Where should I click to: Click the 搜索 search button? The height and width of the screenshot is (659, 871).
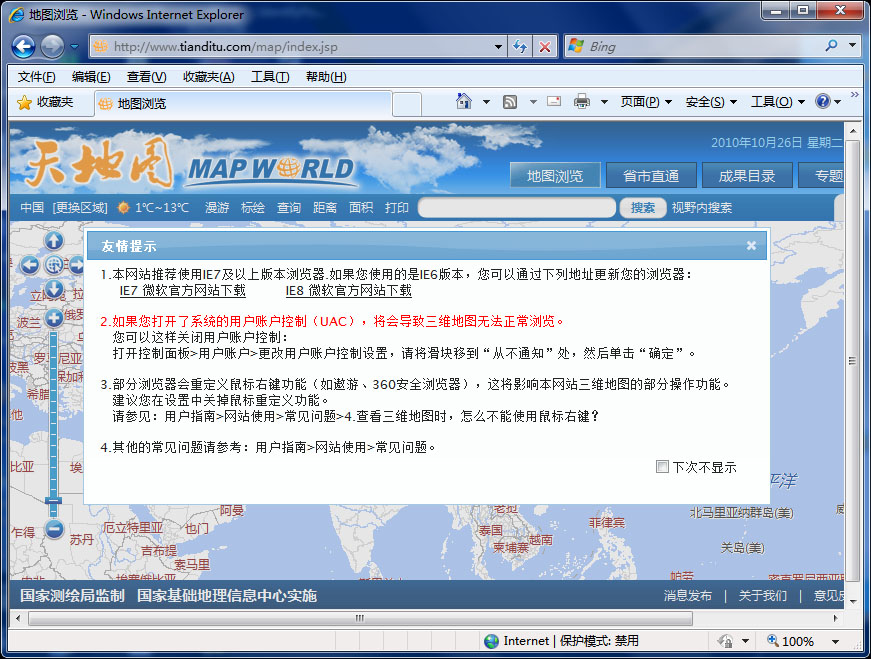643,207
